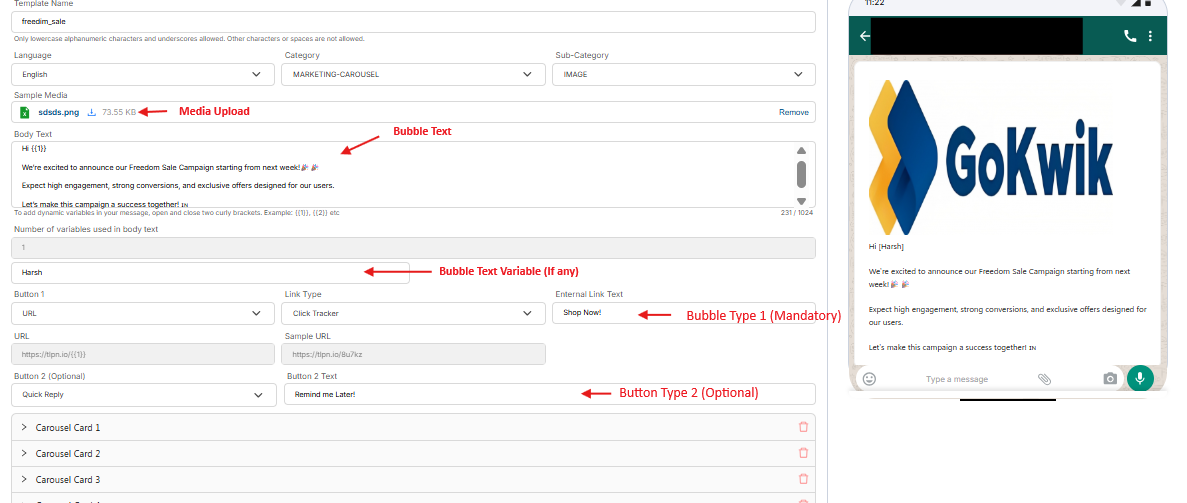Tap the green microphone button
The height and width of the screenshot is (503, 1187).
[x=1140, y=378]
